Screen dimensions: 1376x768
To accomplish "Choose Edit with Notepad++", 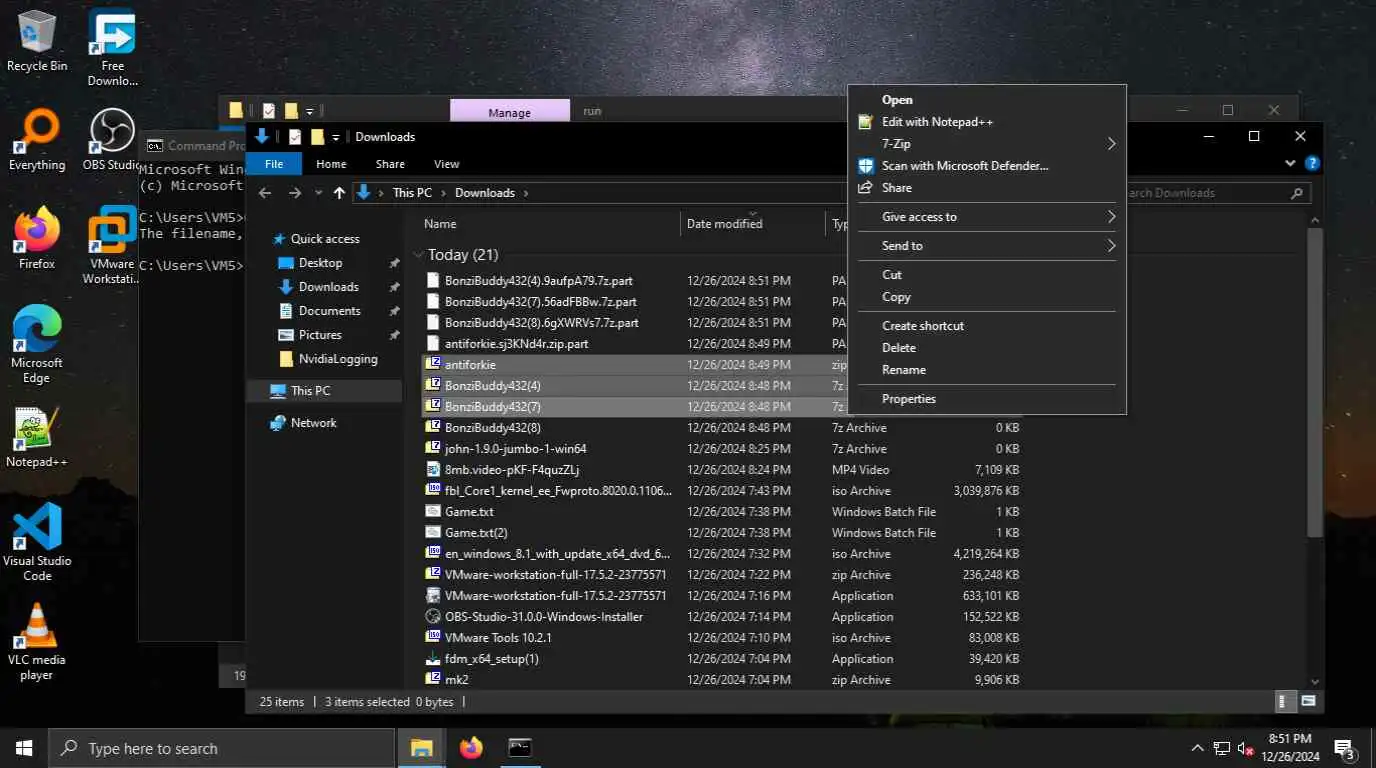I will (x=987, y=122).
